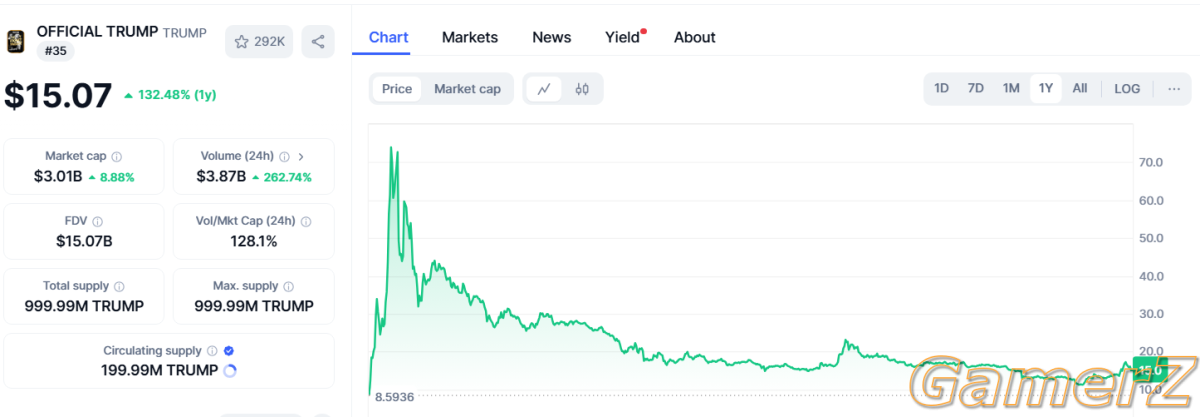Click the price chart peak near 70
Viewport: 1200px width, 417px height.
(x=393, y=148)
